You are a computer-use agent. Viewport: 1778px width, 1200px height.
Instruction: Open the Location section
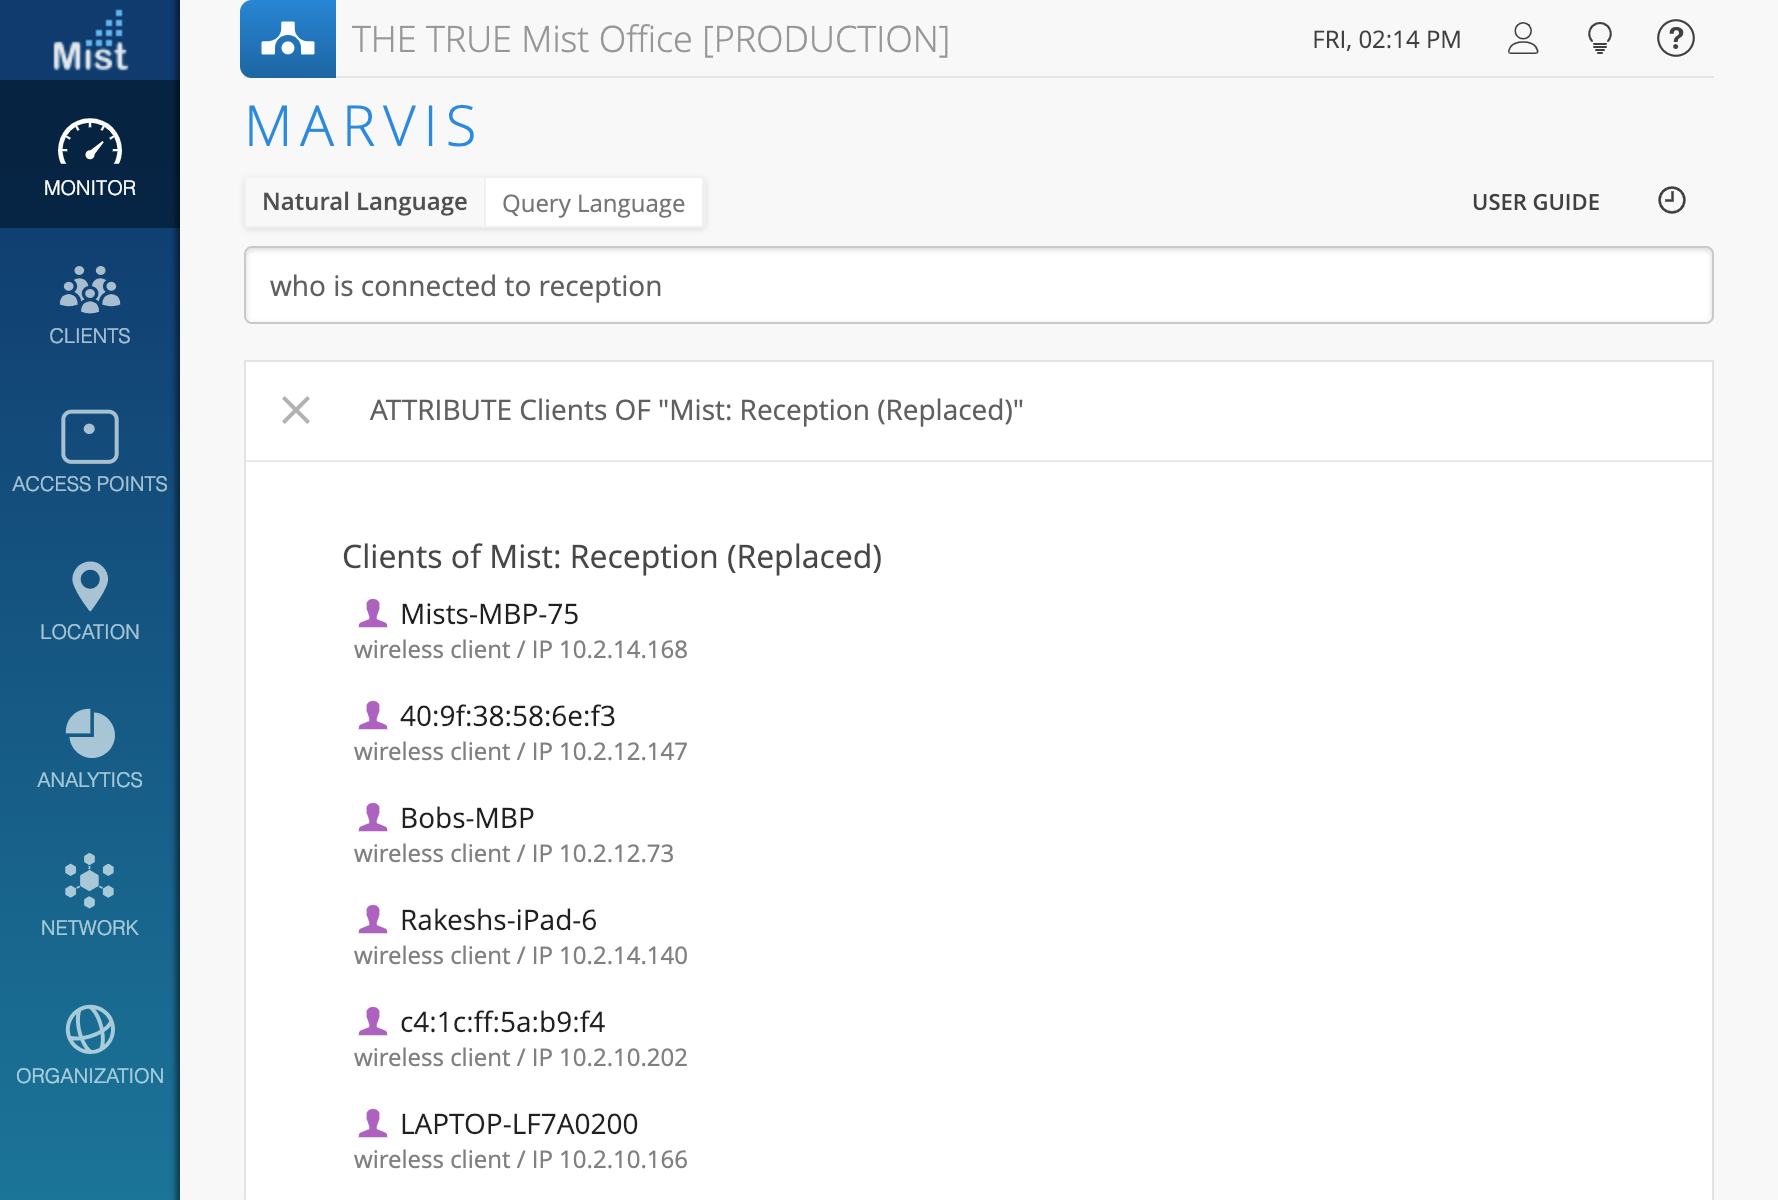[x=90, y=599]
